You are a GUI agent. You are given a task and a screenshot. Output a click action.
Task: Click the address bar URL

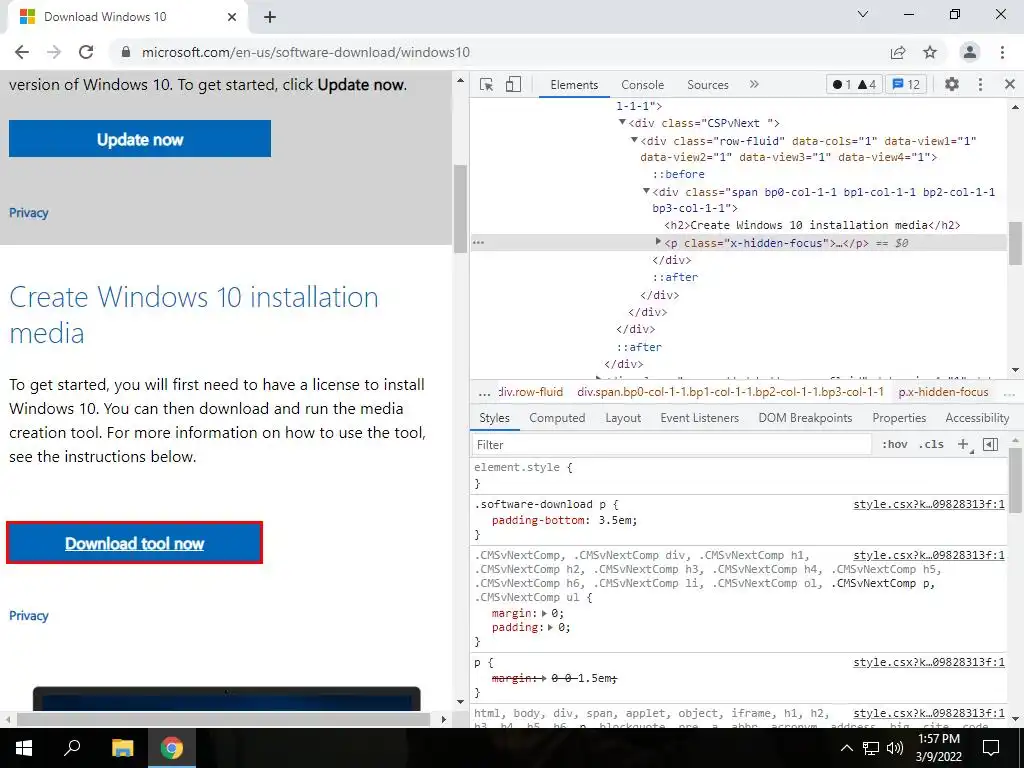[x=306, y=52]
